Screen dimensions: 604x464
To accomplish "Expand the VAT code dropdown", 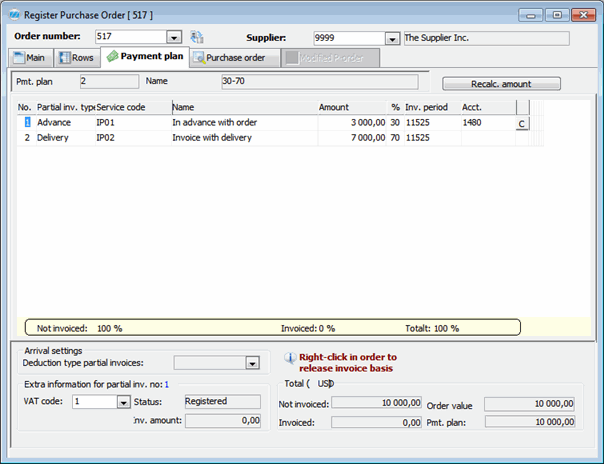I will 123,402.
